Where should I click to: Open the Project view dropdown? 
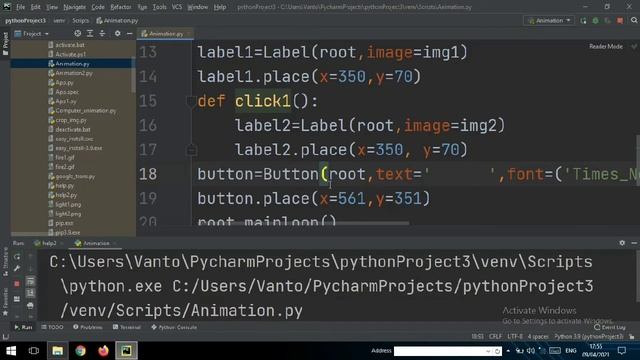click(x=32, y=33)
